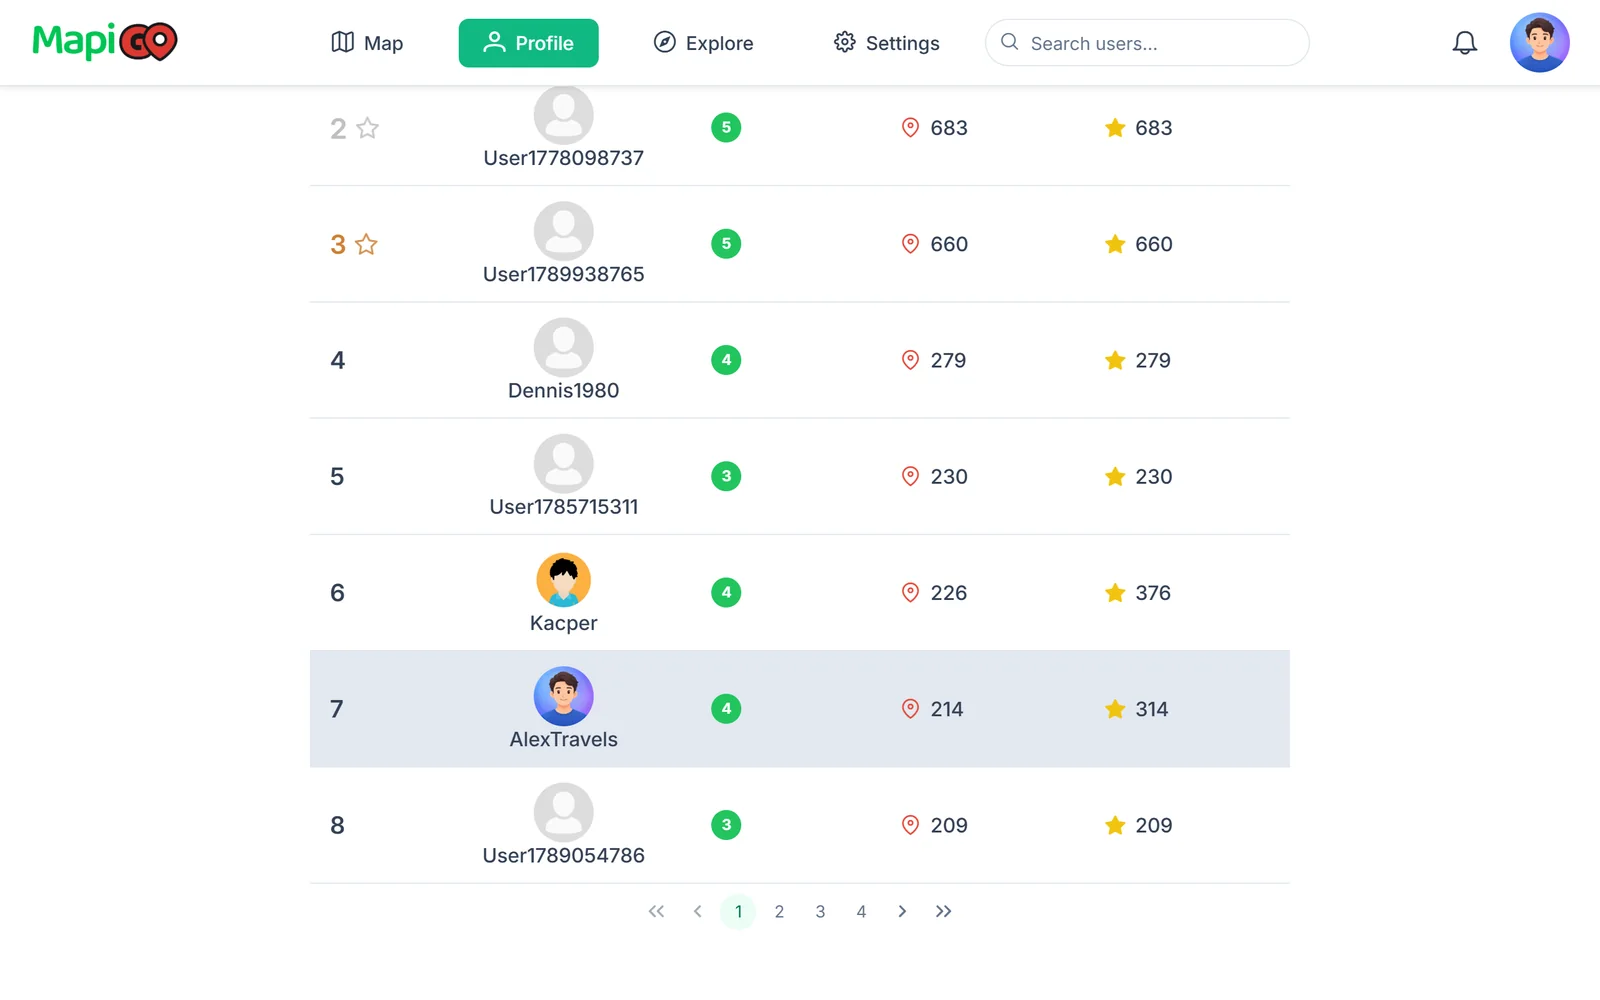Click level 5 badge for User1778098737
The image size is (1600, 1000).
click(726, 127)
